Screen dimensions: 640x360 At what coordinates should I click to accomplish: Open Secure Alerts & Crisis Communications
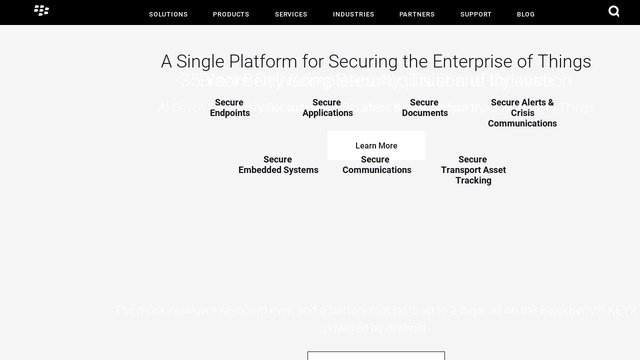(x=522, y=113)
